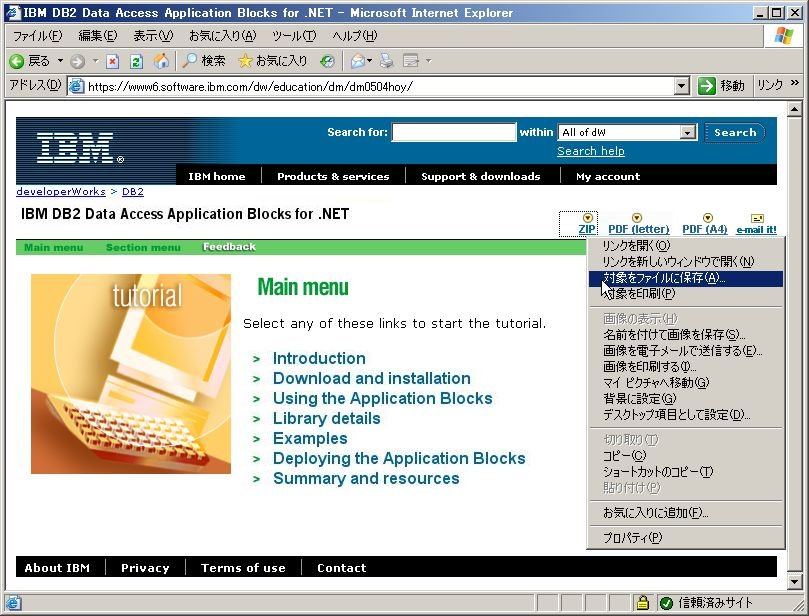
Task: Click the Terms of use footer link
Action: pyautogui.click(x=243, y=568)
